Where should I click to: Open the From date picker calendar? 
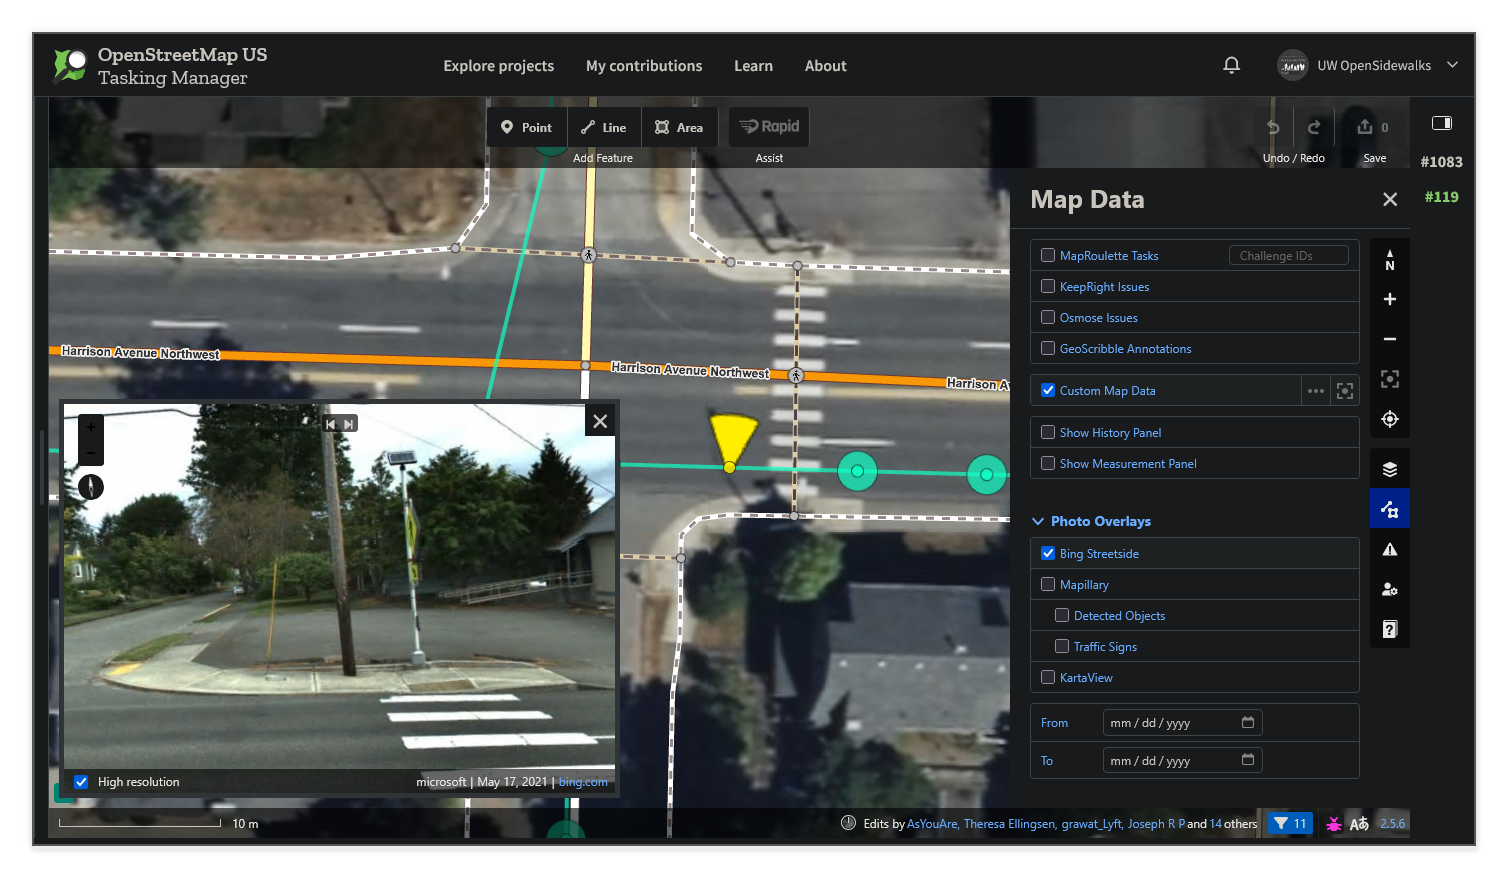coord(1248,722)
